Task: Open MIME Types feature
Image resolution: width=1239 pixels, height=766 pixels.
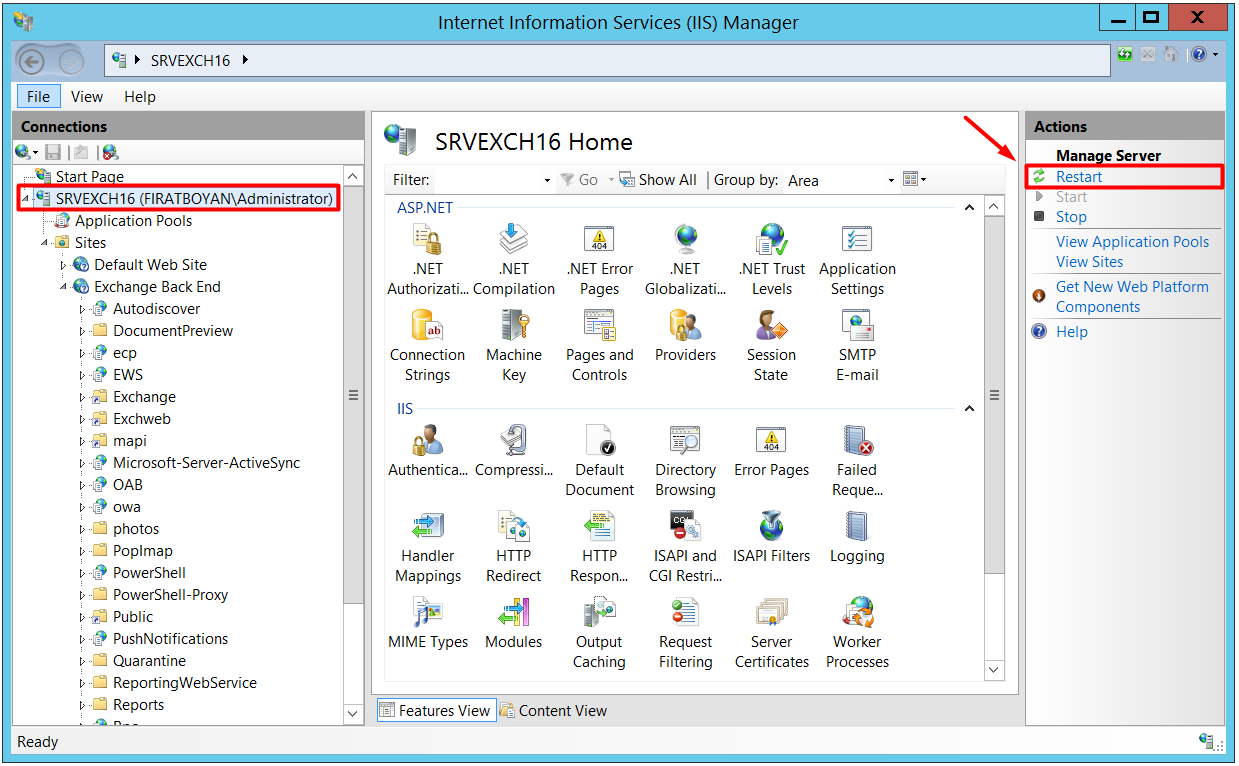Action: 428,622
